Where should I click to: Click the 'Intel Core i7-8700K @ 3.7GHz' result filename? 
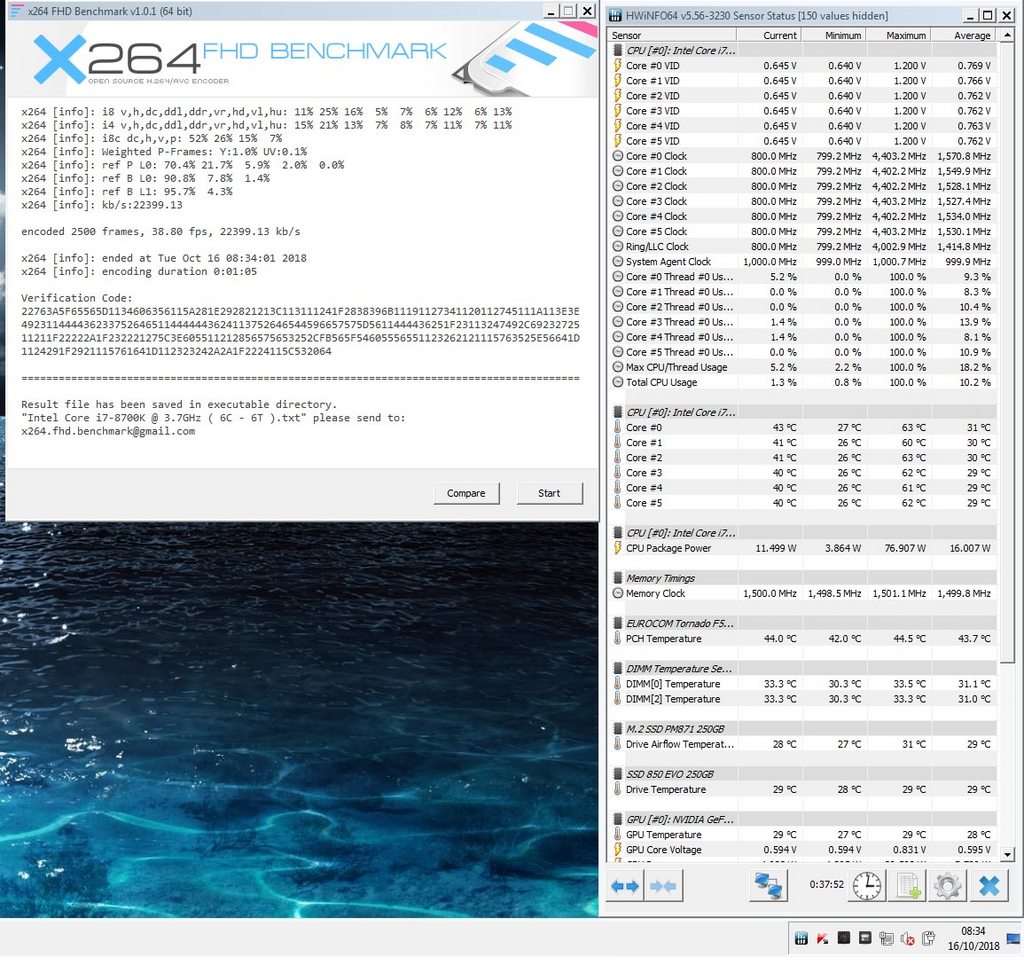tap(163, 417)
